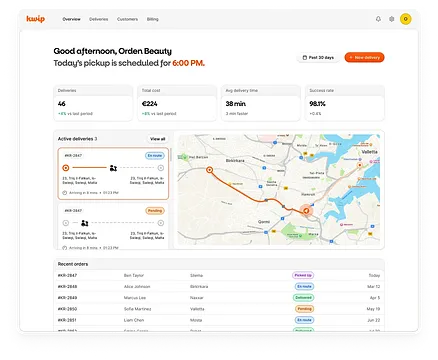The height and width of the screenshot is (360, 438).
Task: Click the Mar 12 date cell
Action: [x=373, y=287]
